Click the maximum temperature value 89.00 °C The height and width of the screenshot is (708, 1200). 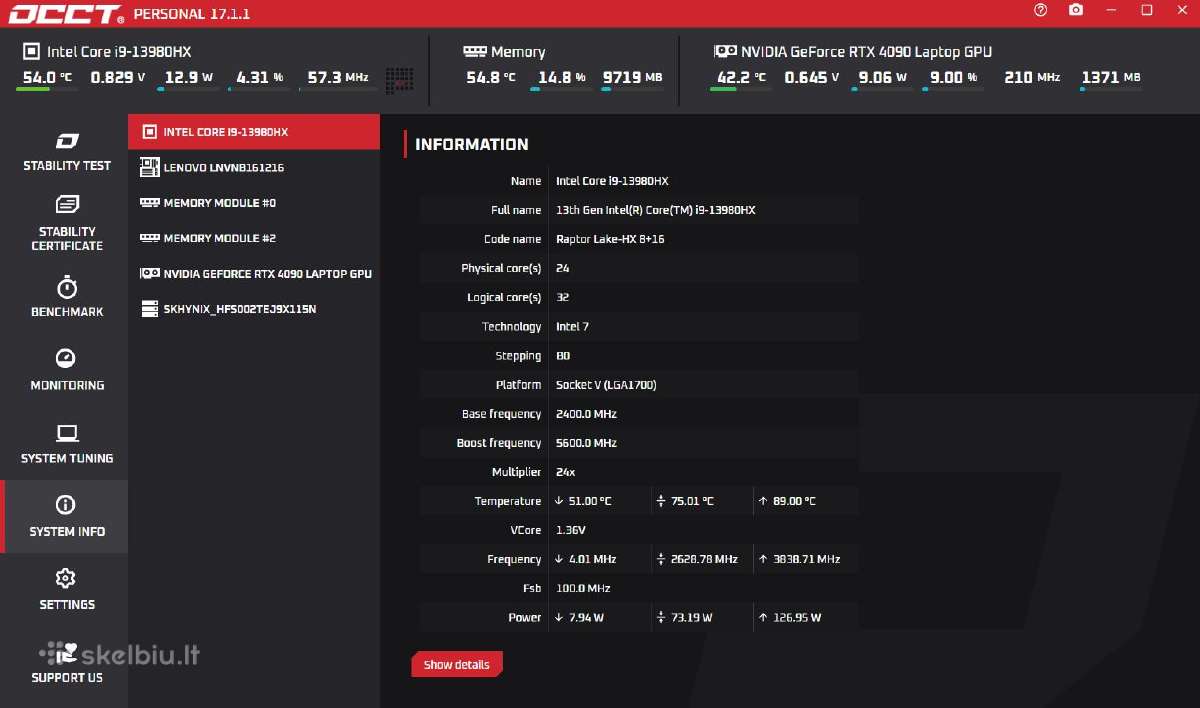tap(794, 501)
